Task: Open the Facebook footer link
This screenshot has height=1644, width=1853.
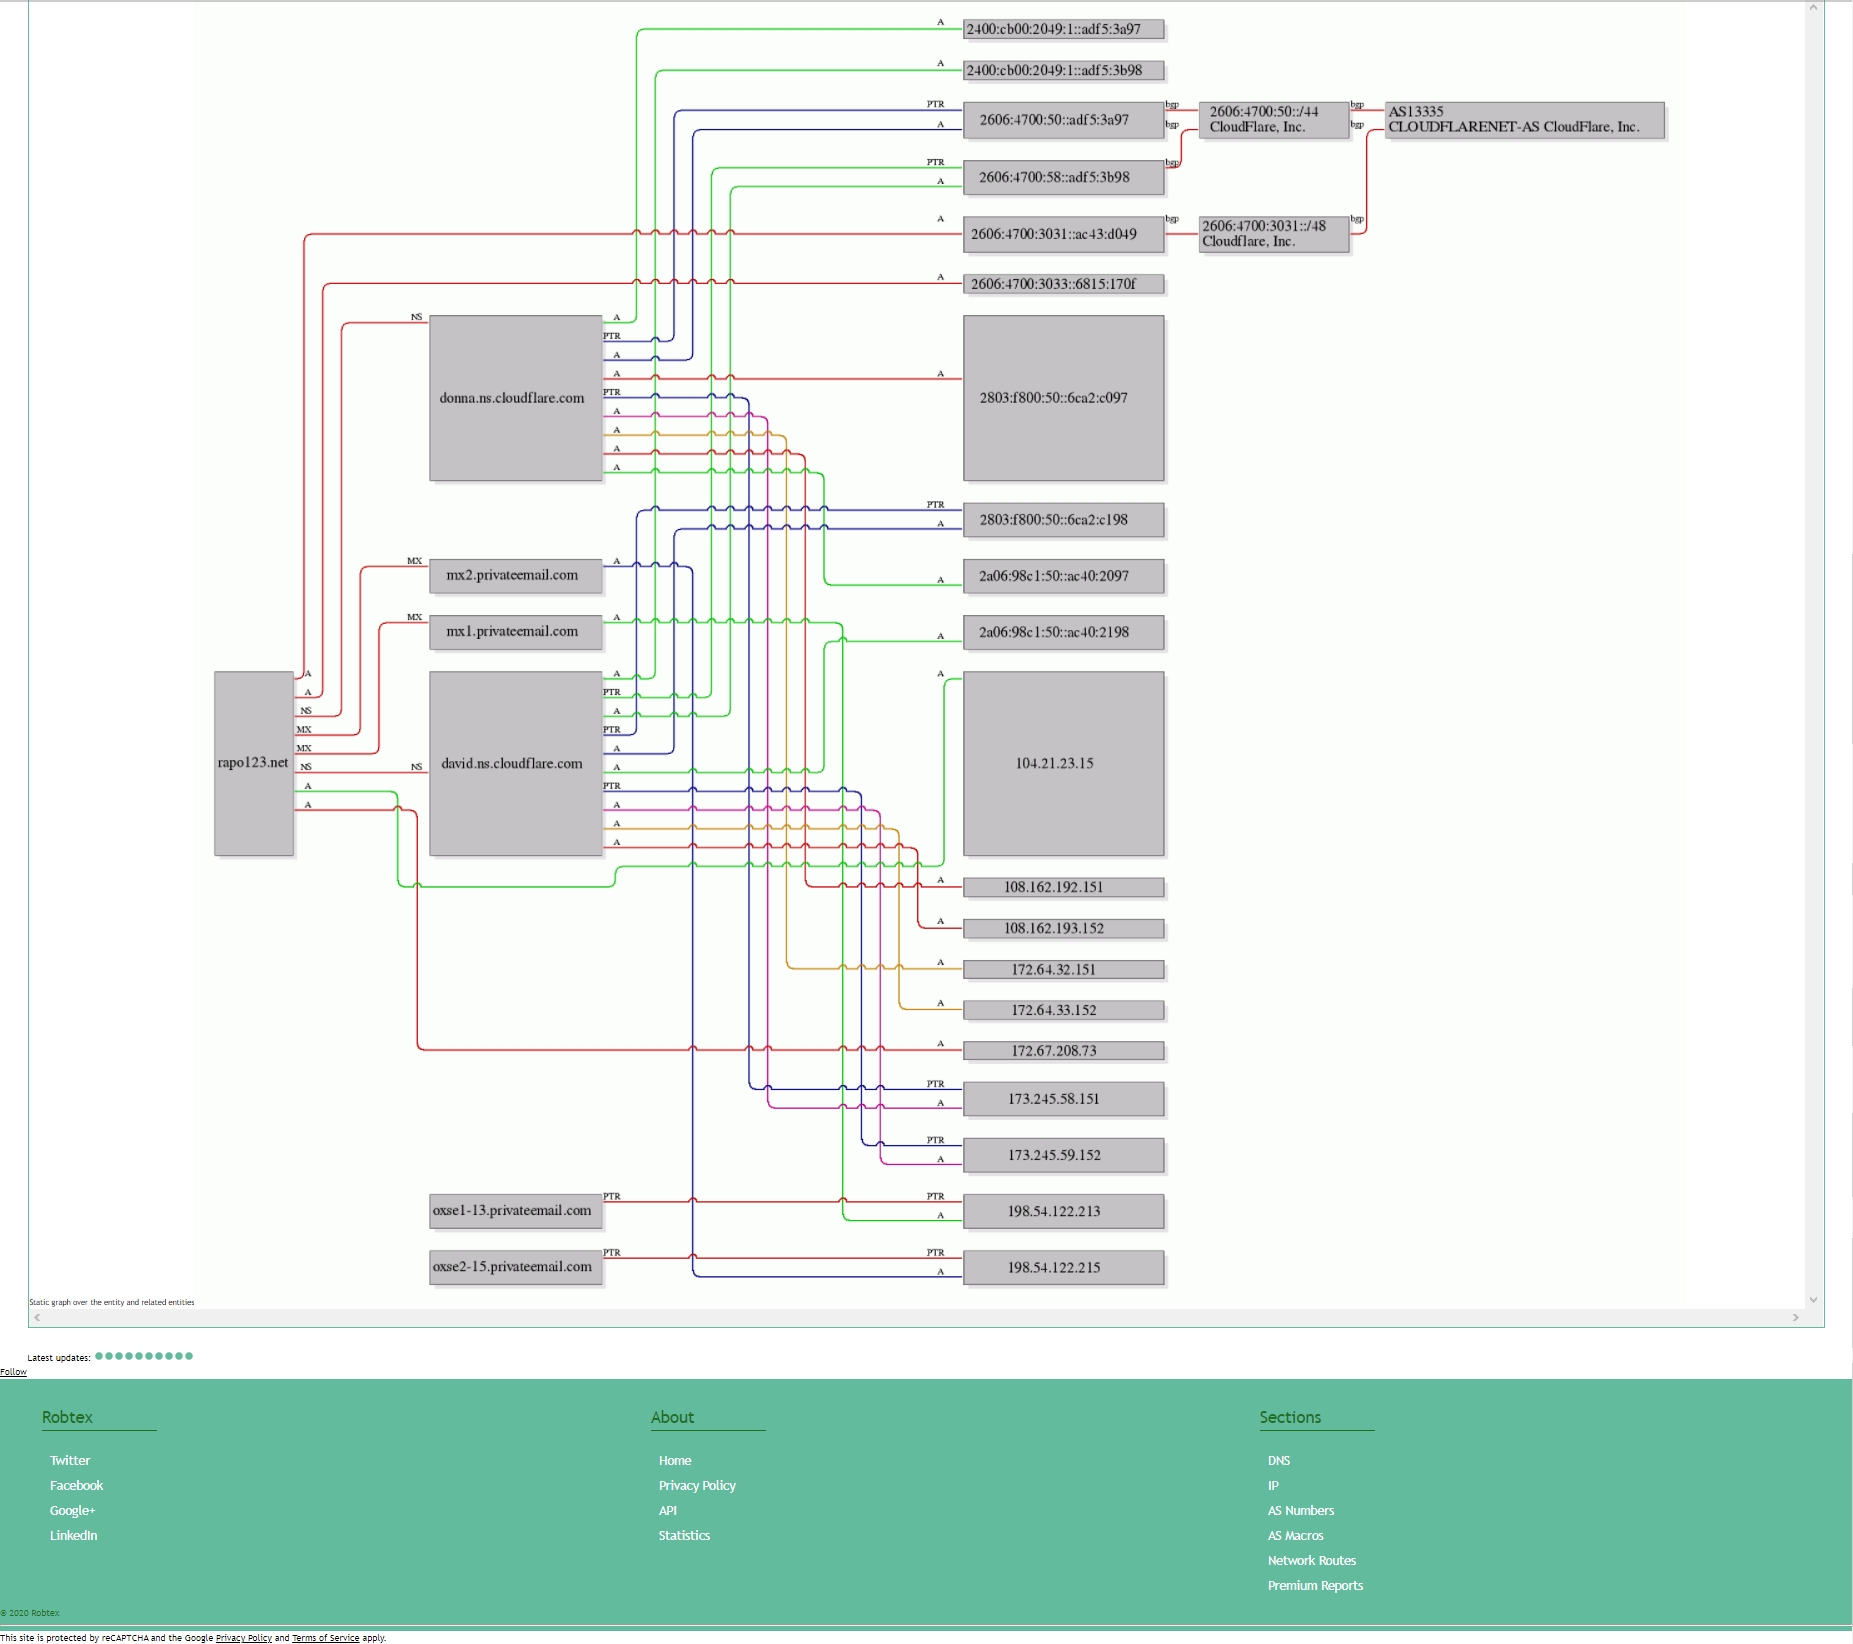Action: click(x=77, y=1486)
